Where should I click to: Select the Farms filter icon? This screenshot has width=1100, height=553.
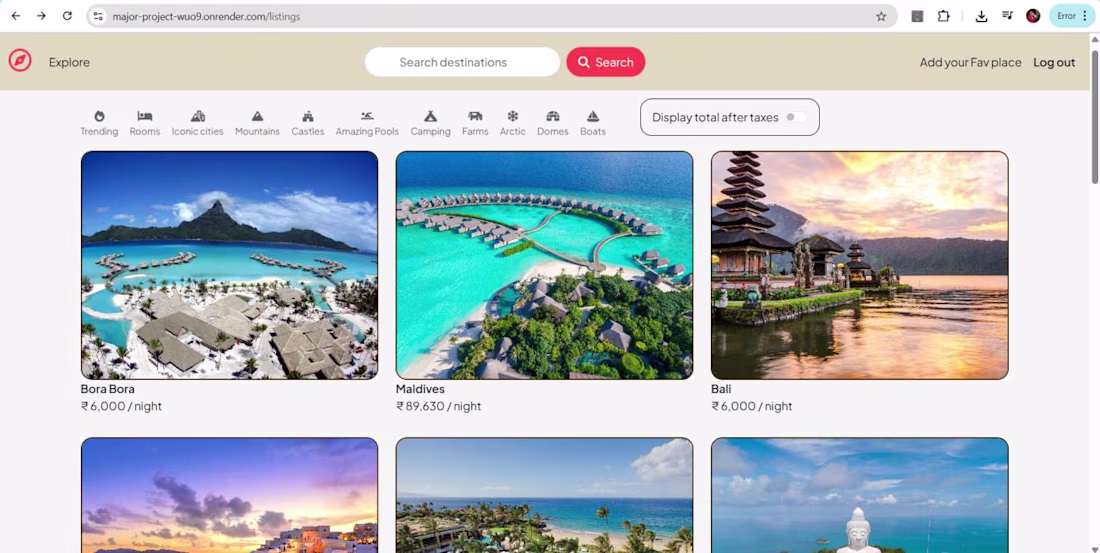tap(475, 116)
